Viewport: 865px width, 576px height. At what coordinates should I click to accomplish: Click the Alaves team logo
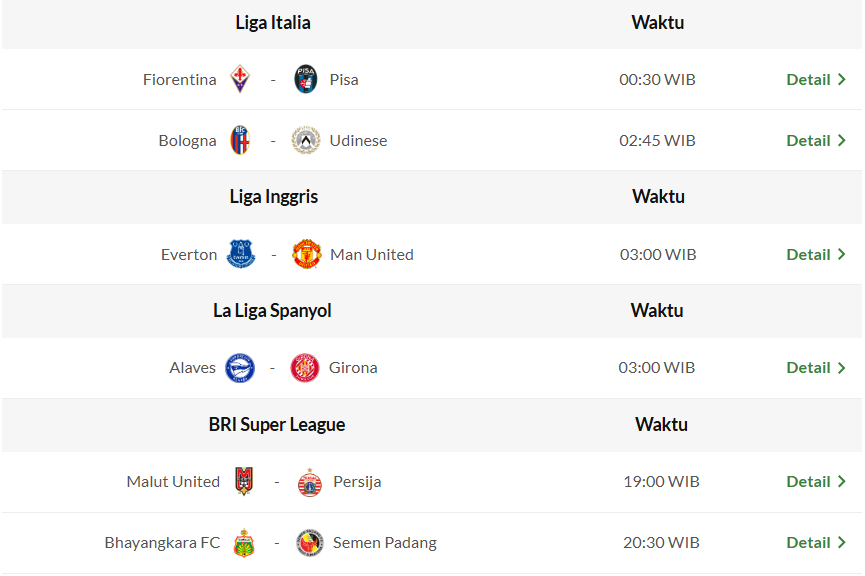(x=240, y=368)
